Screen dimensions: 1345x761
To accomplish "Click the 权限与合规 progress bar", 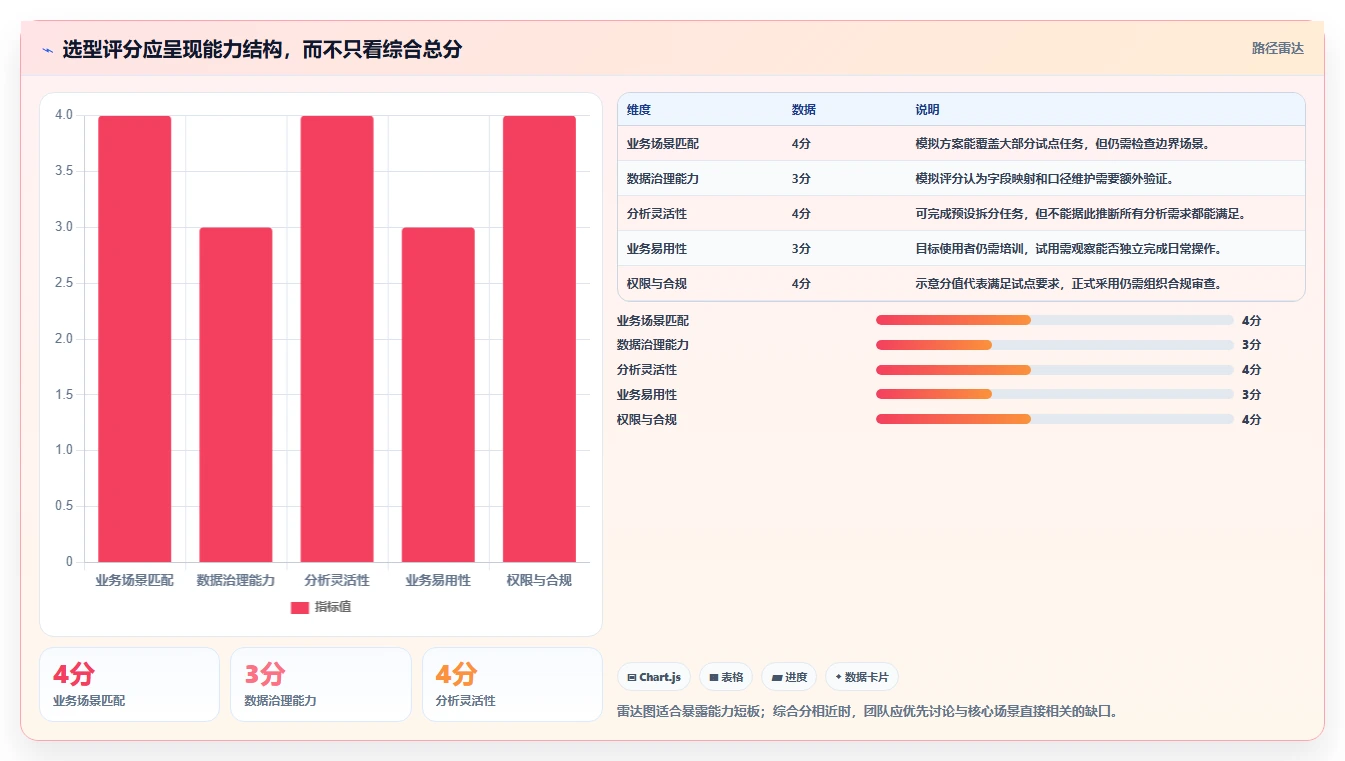I will point(1055,419).
